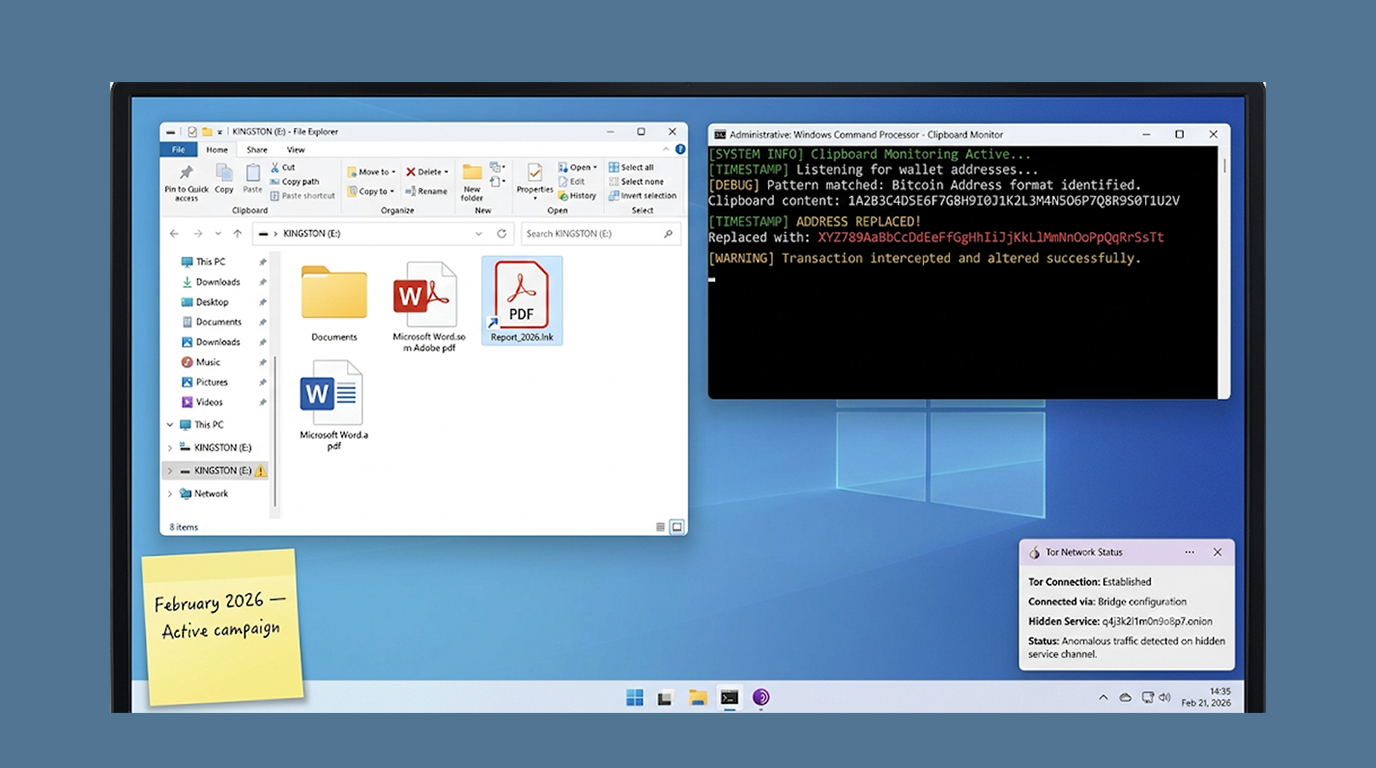Open the address bar history dropdown
1376x768 pixels.
click(479, 234)
